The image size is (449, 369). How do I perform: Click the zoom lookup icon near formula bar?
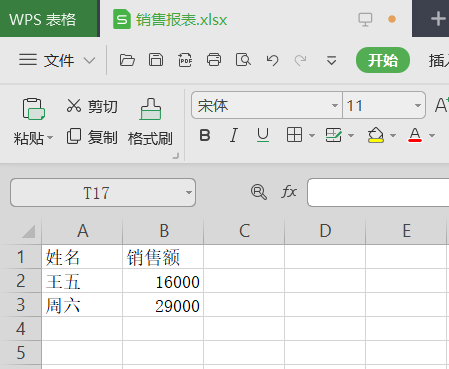[259, 192]
